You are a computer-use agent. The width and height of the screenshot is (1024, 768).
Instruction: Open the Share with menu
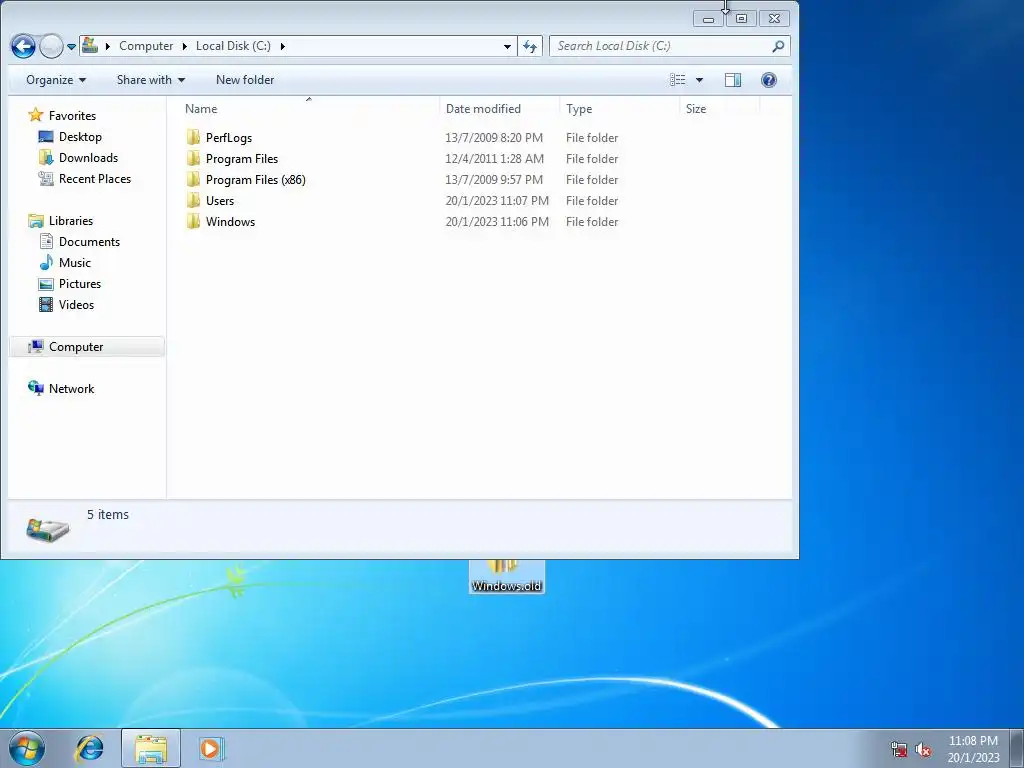point(151,80)
